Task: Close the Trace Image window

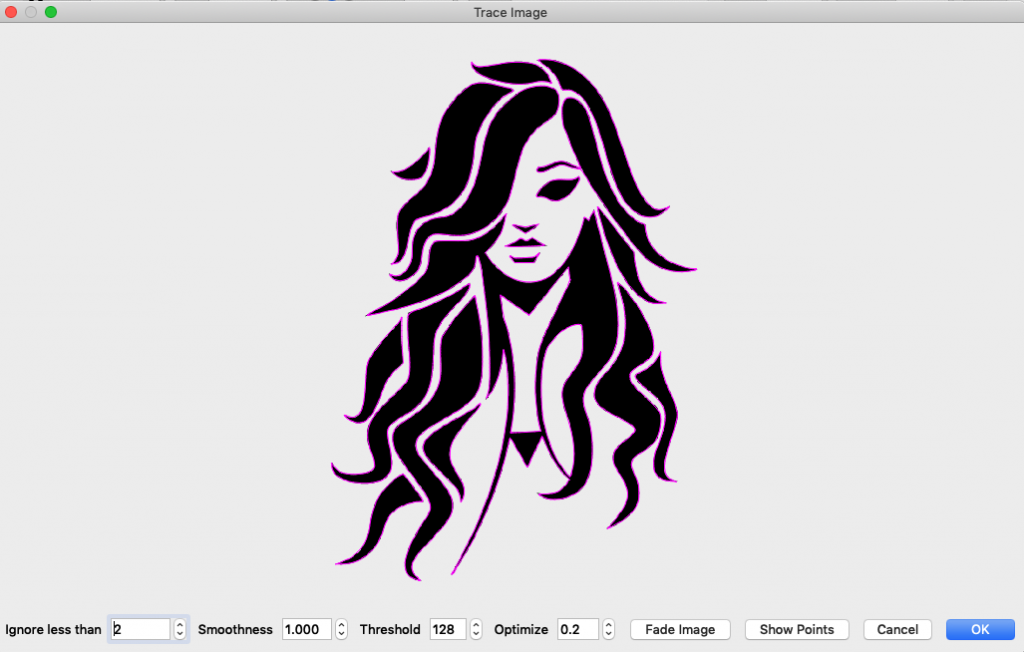Action: [11, 12]
